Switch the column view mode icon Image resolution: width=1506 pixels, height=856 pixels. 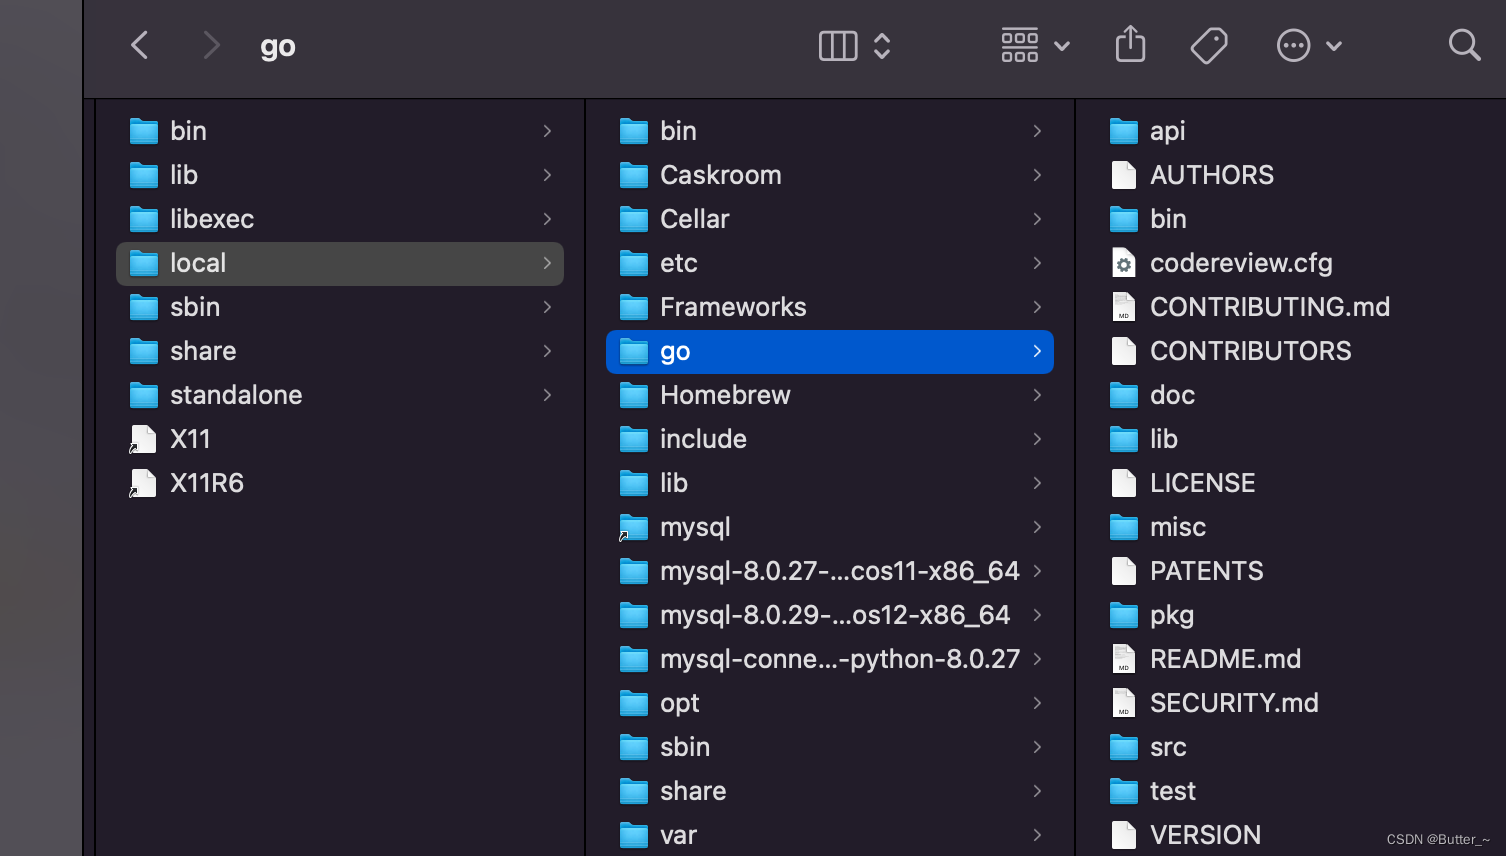point(838,45)
